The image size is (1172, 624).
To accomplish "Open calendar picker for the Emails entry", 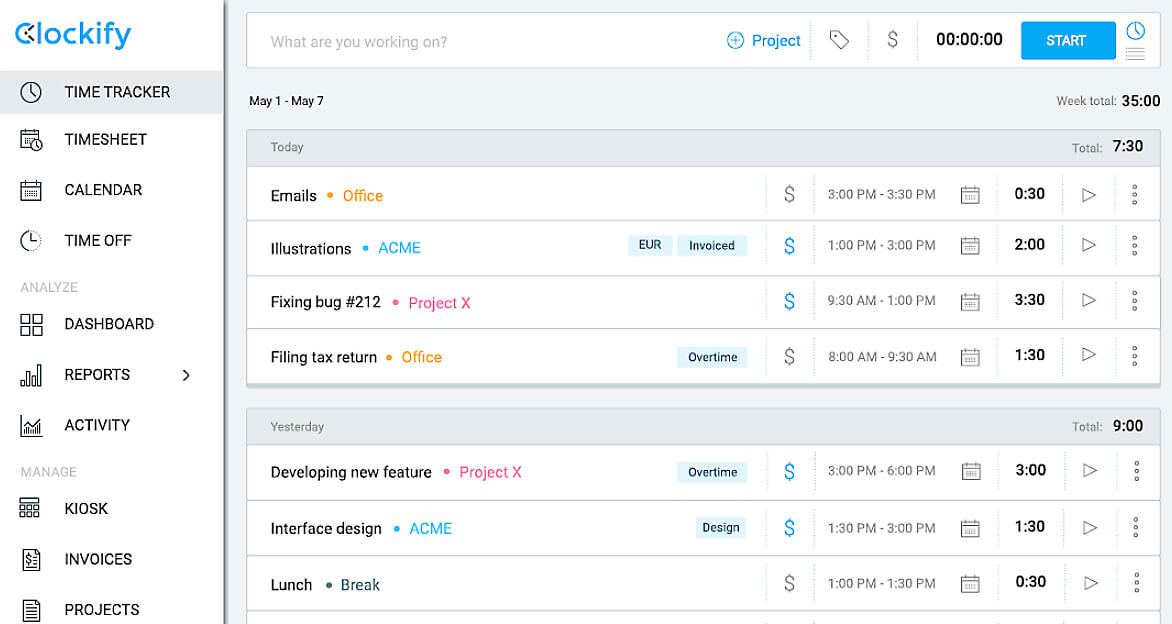I will tap(969, 195).
